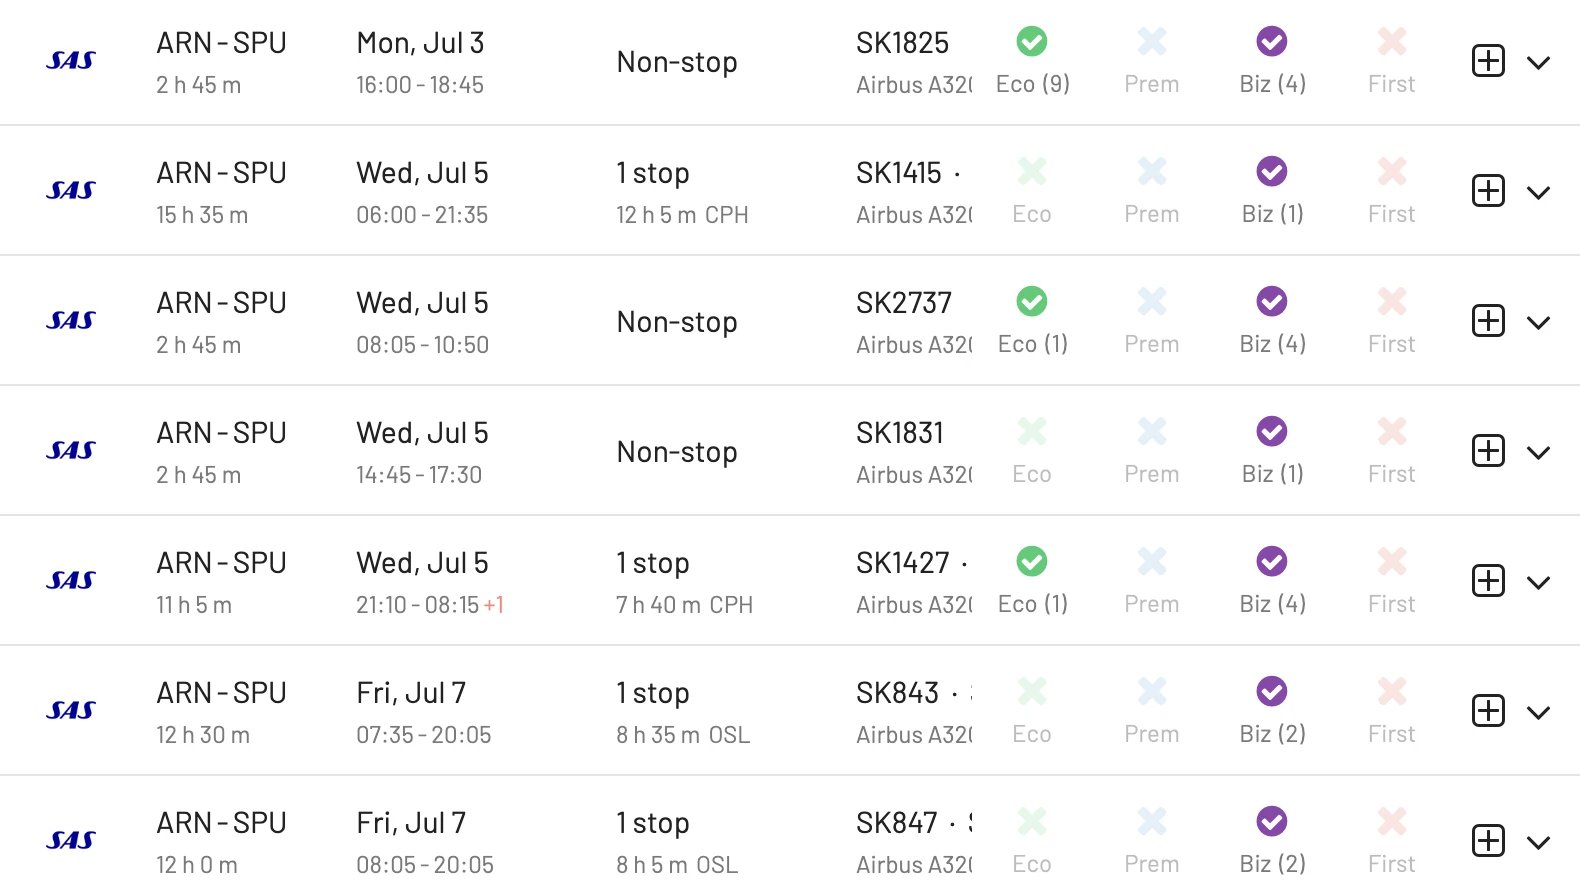Select the purple Biz (1) checkmark for SK1415
This screenshot has height=896, width=1580.
(1272, 171)
